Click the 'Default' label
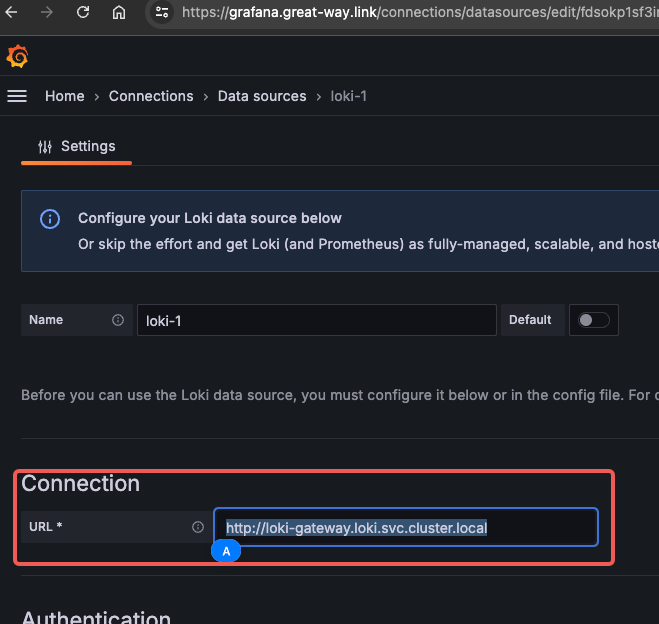This screenshot has height=624, width=659. click(530, 320)
